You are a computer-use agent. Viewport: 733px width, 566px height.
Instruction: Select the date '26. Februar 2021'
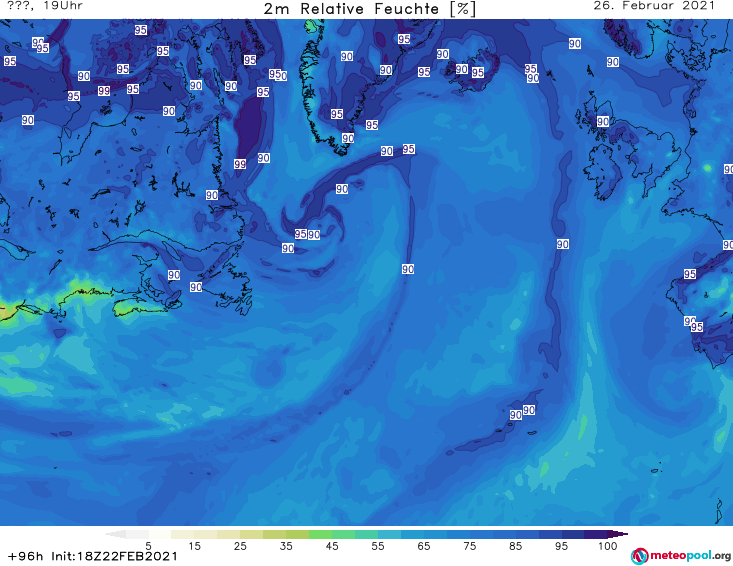tap(654, 6)
